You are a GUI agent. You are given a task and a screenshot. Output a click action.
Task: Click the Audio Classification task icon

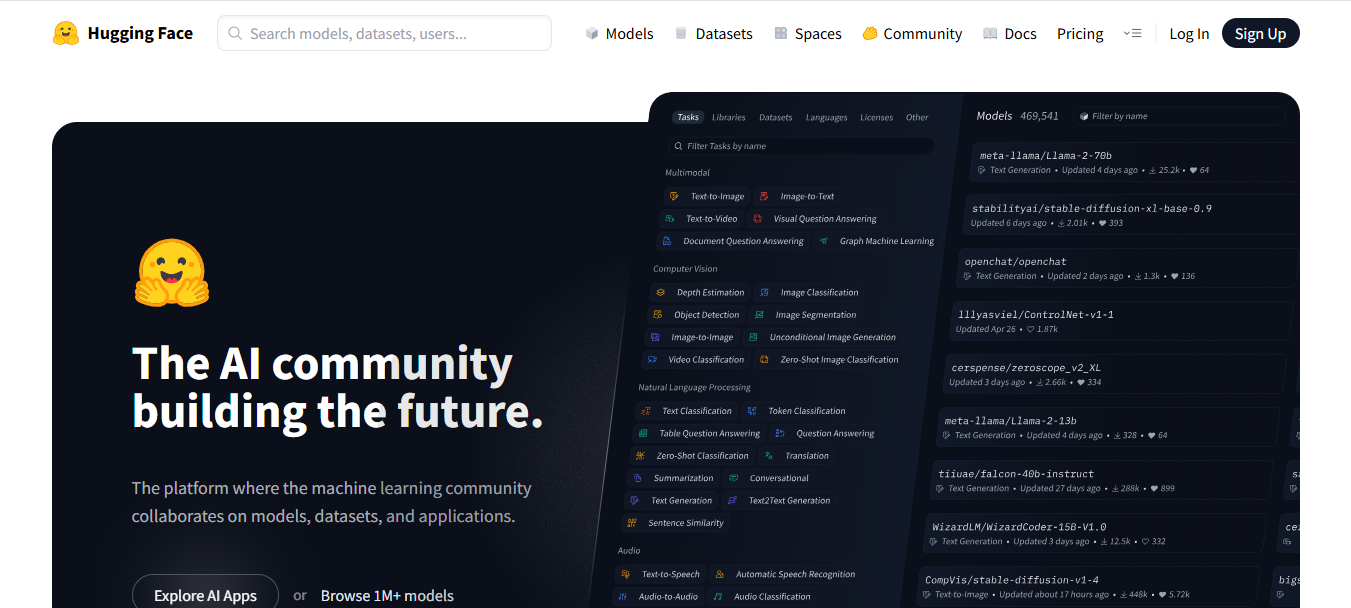click(x=718, y=596)
